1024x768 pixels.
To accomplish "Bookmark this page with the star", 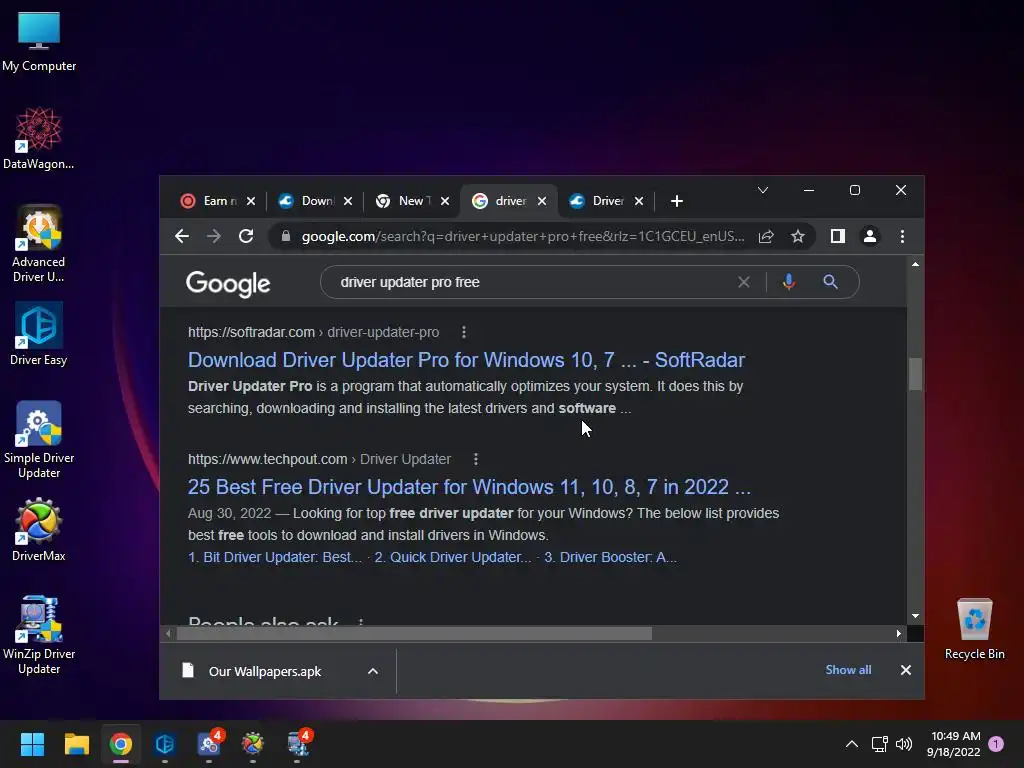I will (x=797, y=236).
